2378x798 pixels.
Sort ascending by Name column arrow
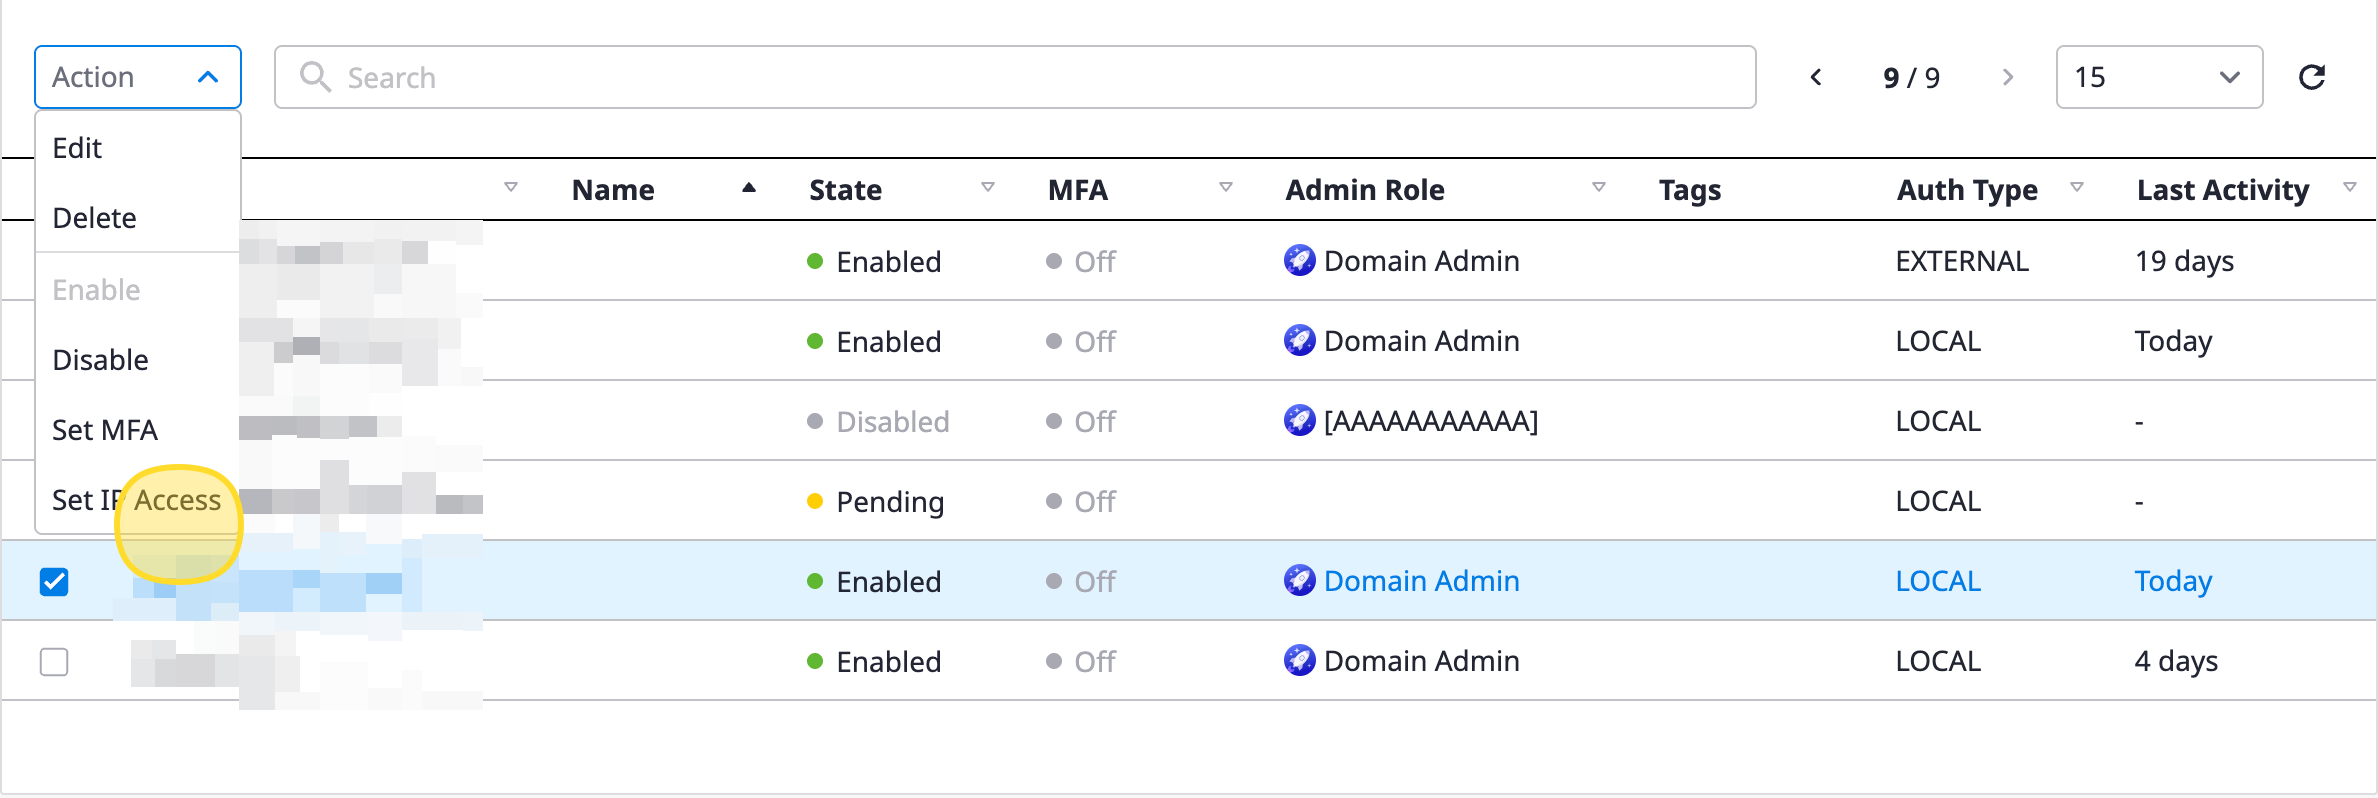click(x=748, y=188)
